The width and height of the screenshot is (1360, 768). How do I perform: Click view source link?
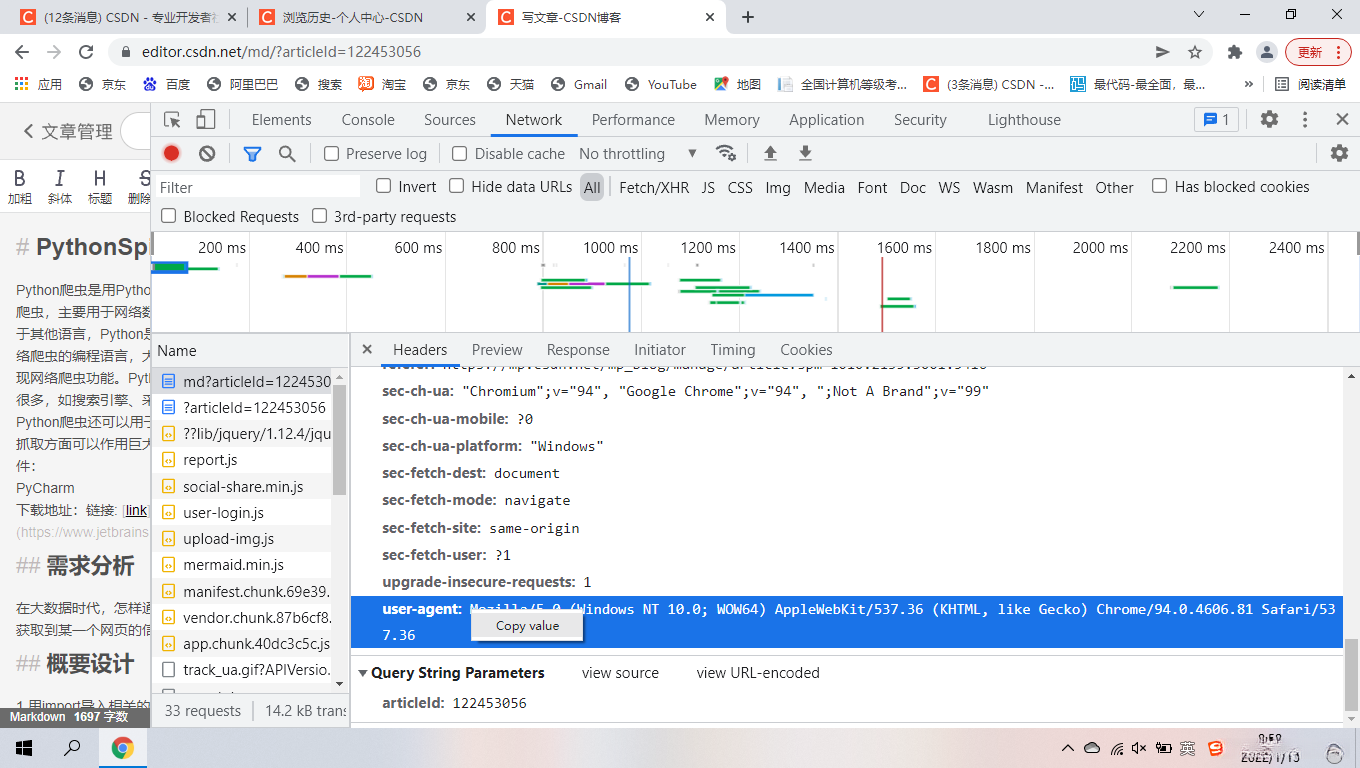620,673
